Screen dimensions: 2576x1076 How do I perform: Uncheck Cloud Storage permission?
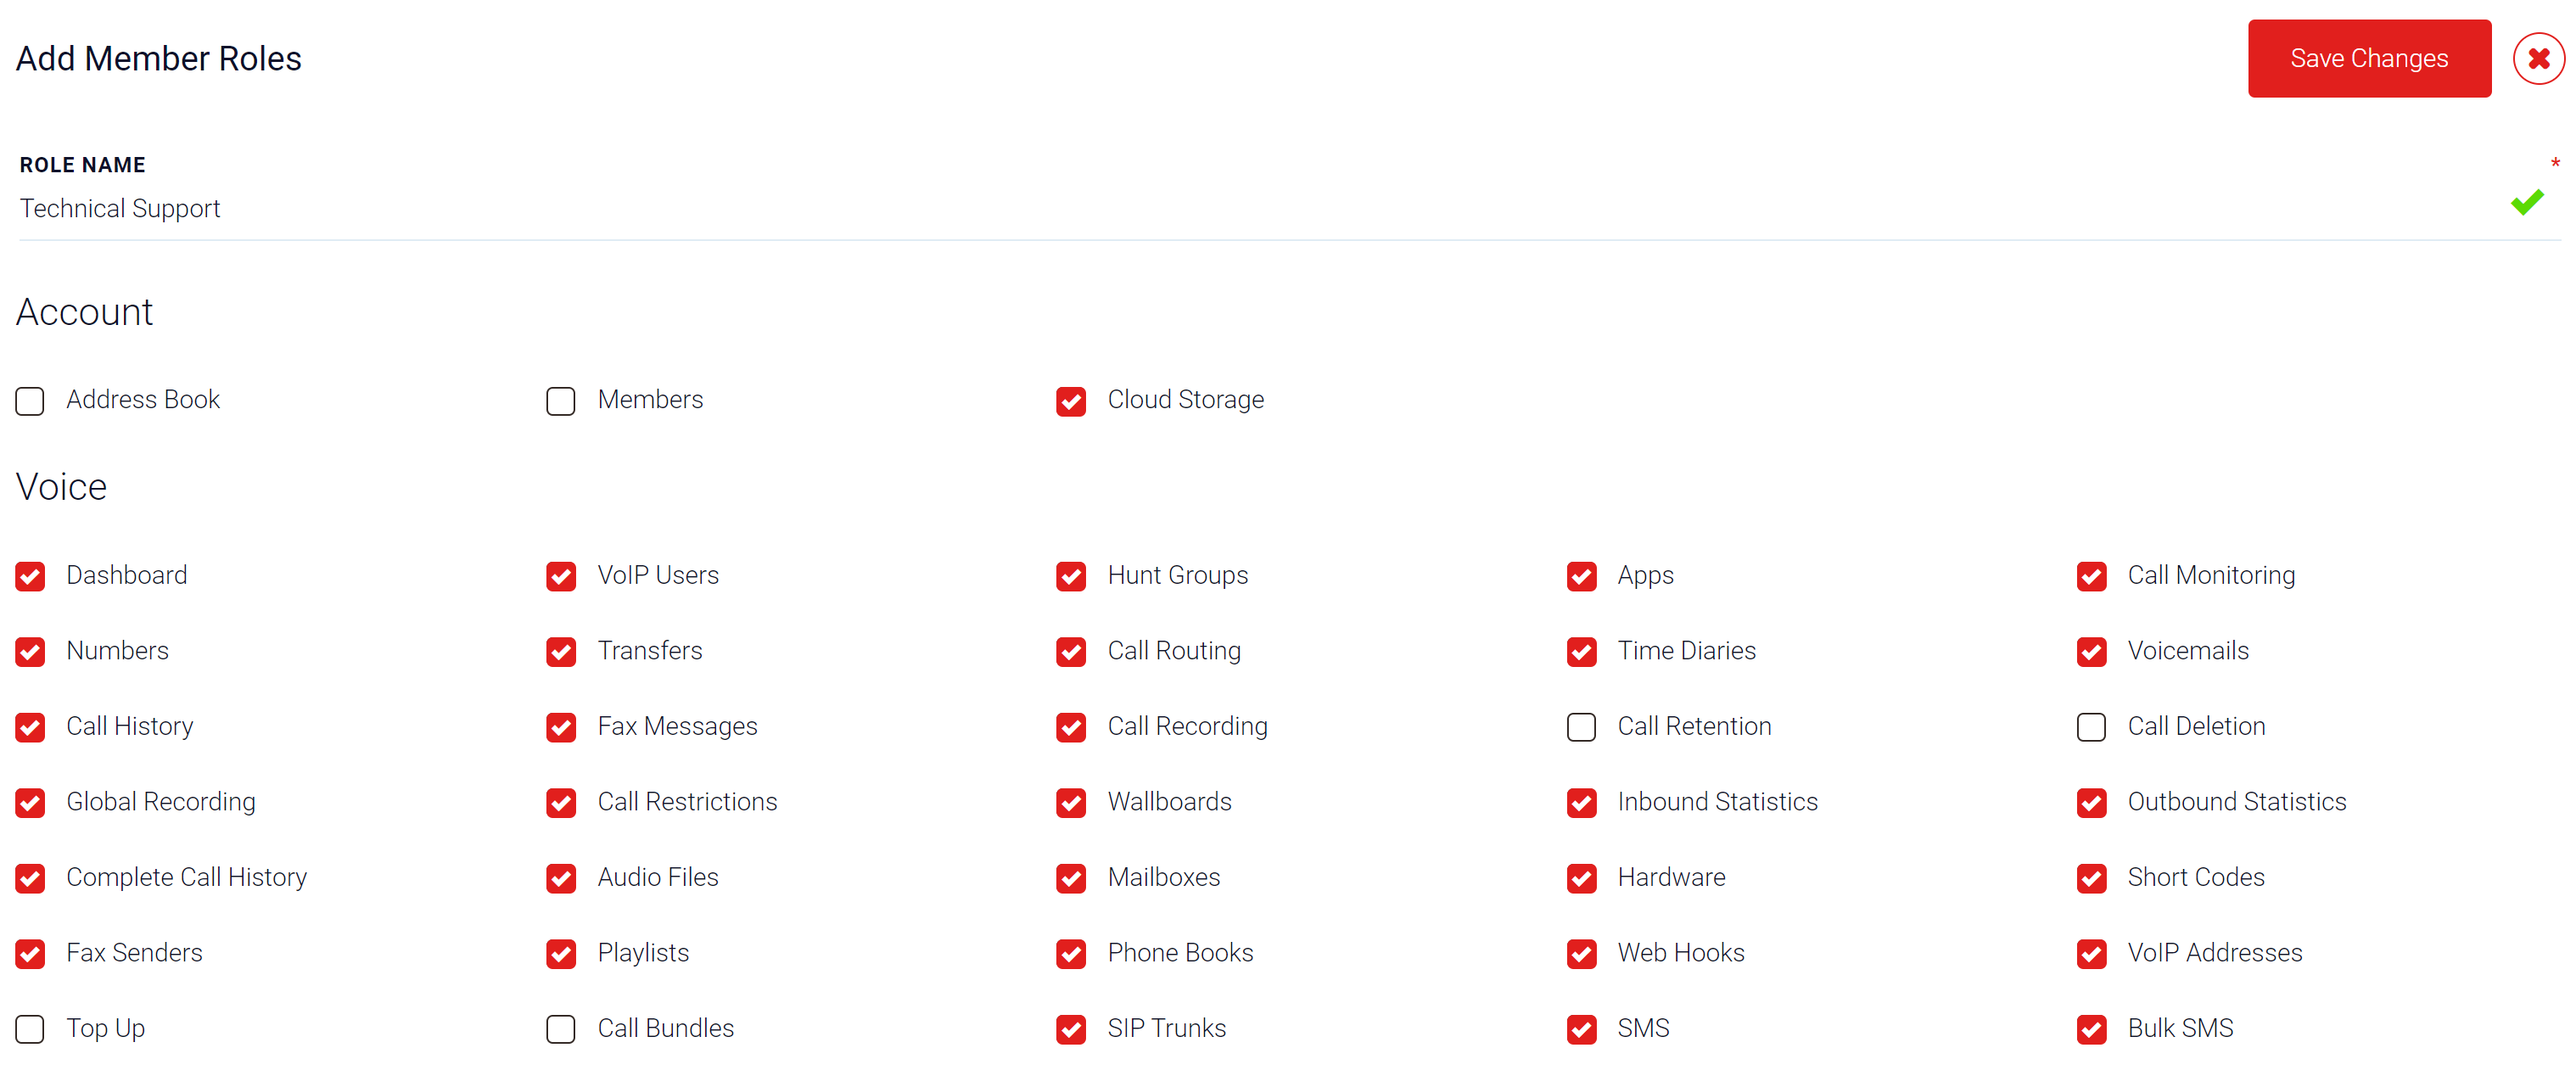[1071, 401]
